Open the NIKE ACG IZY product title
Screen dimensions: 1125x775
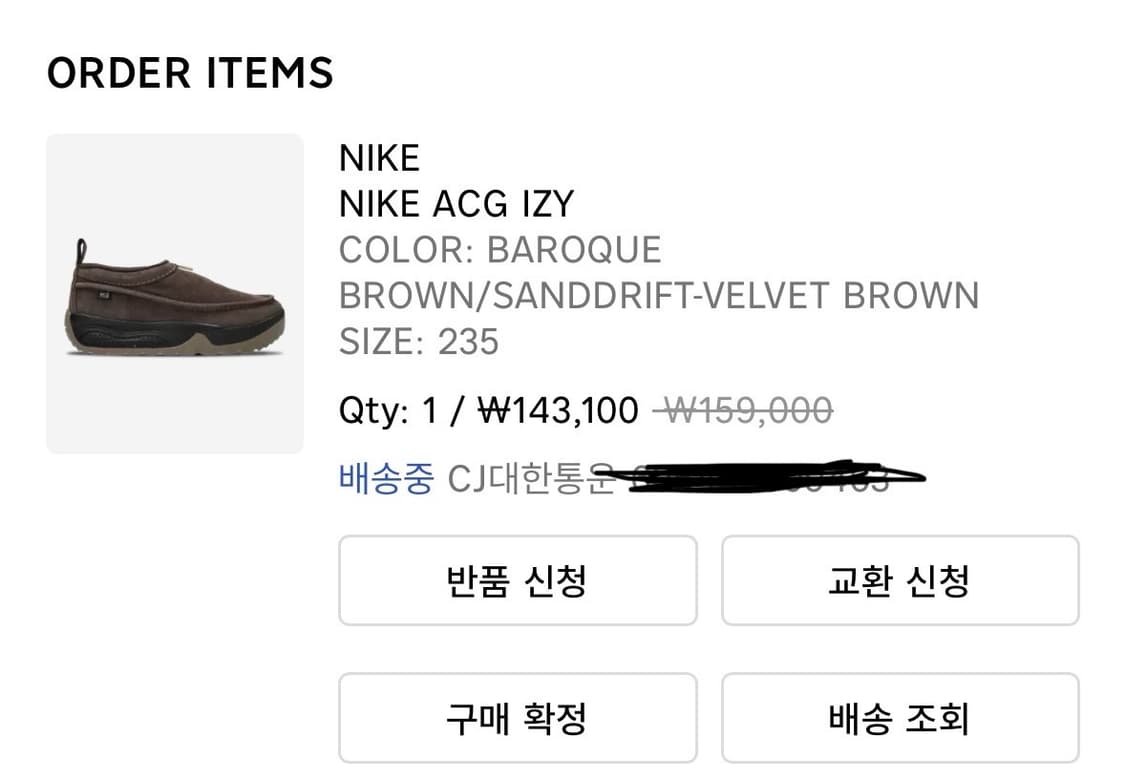[456, 203]
